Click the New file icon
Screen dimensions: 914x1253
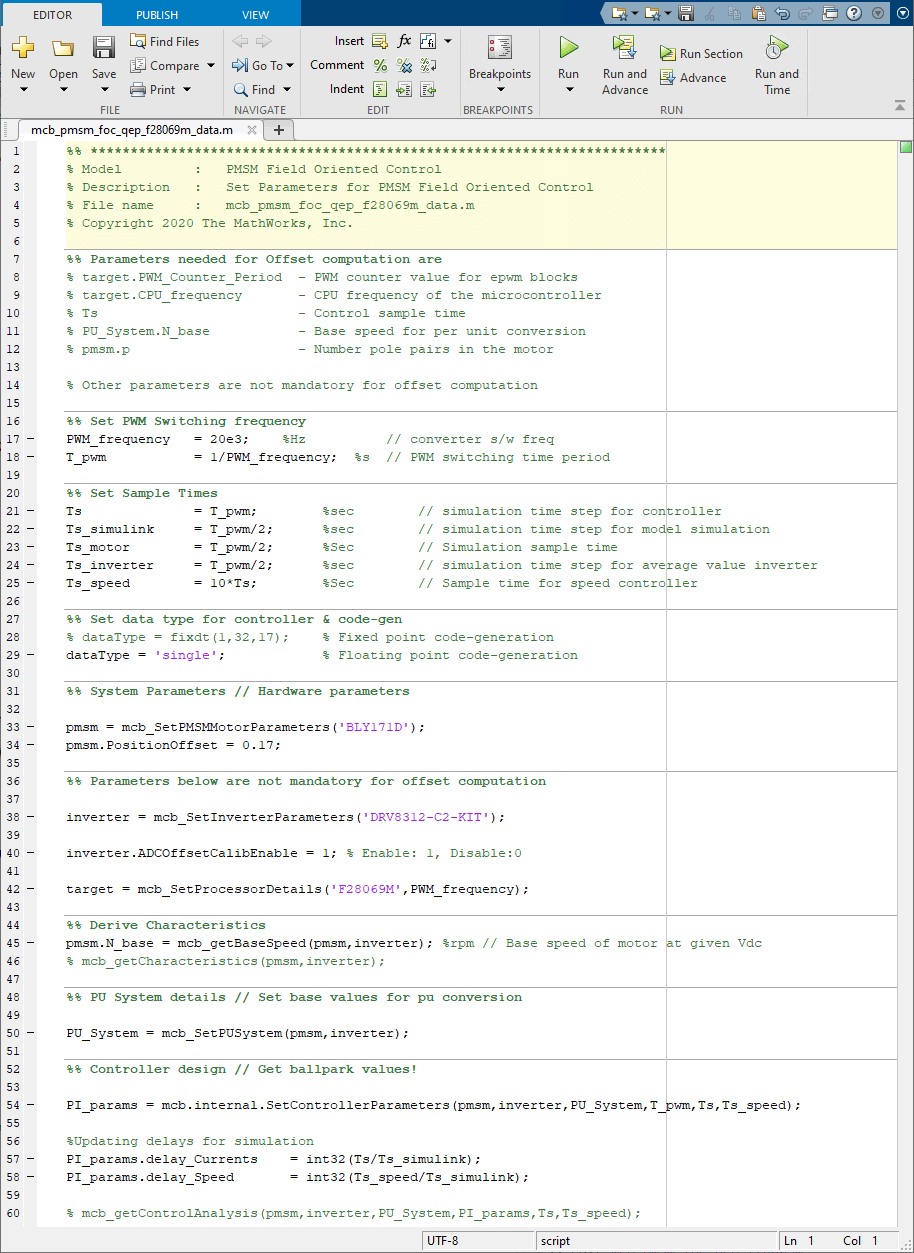[x=23, y=47]
